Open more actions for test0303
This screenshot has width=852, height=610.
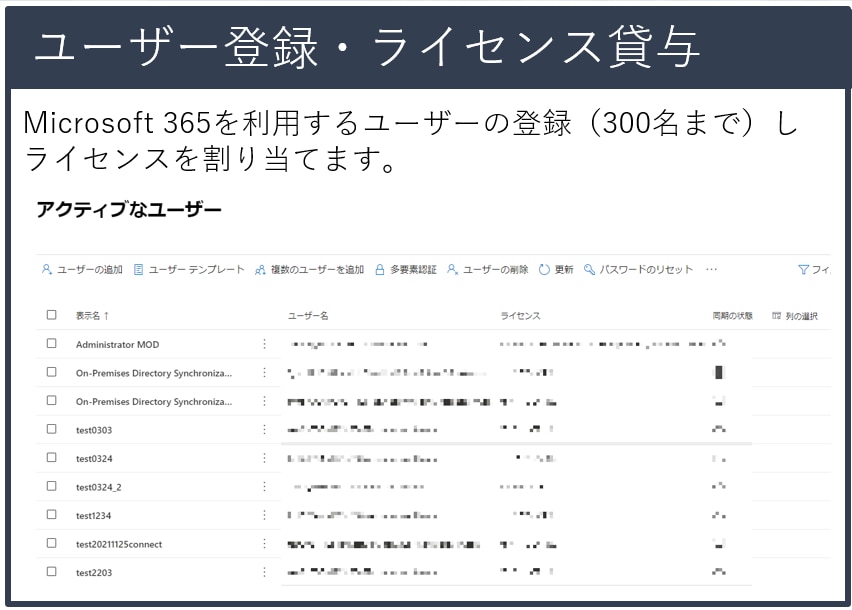pos(265,430)
